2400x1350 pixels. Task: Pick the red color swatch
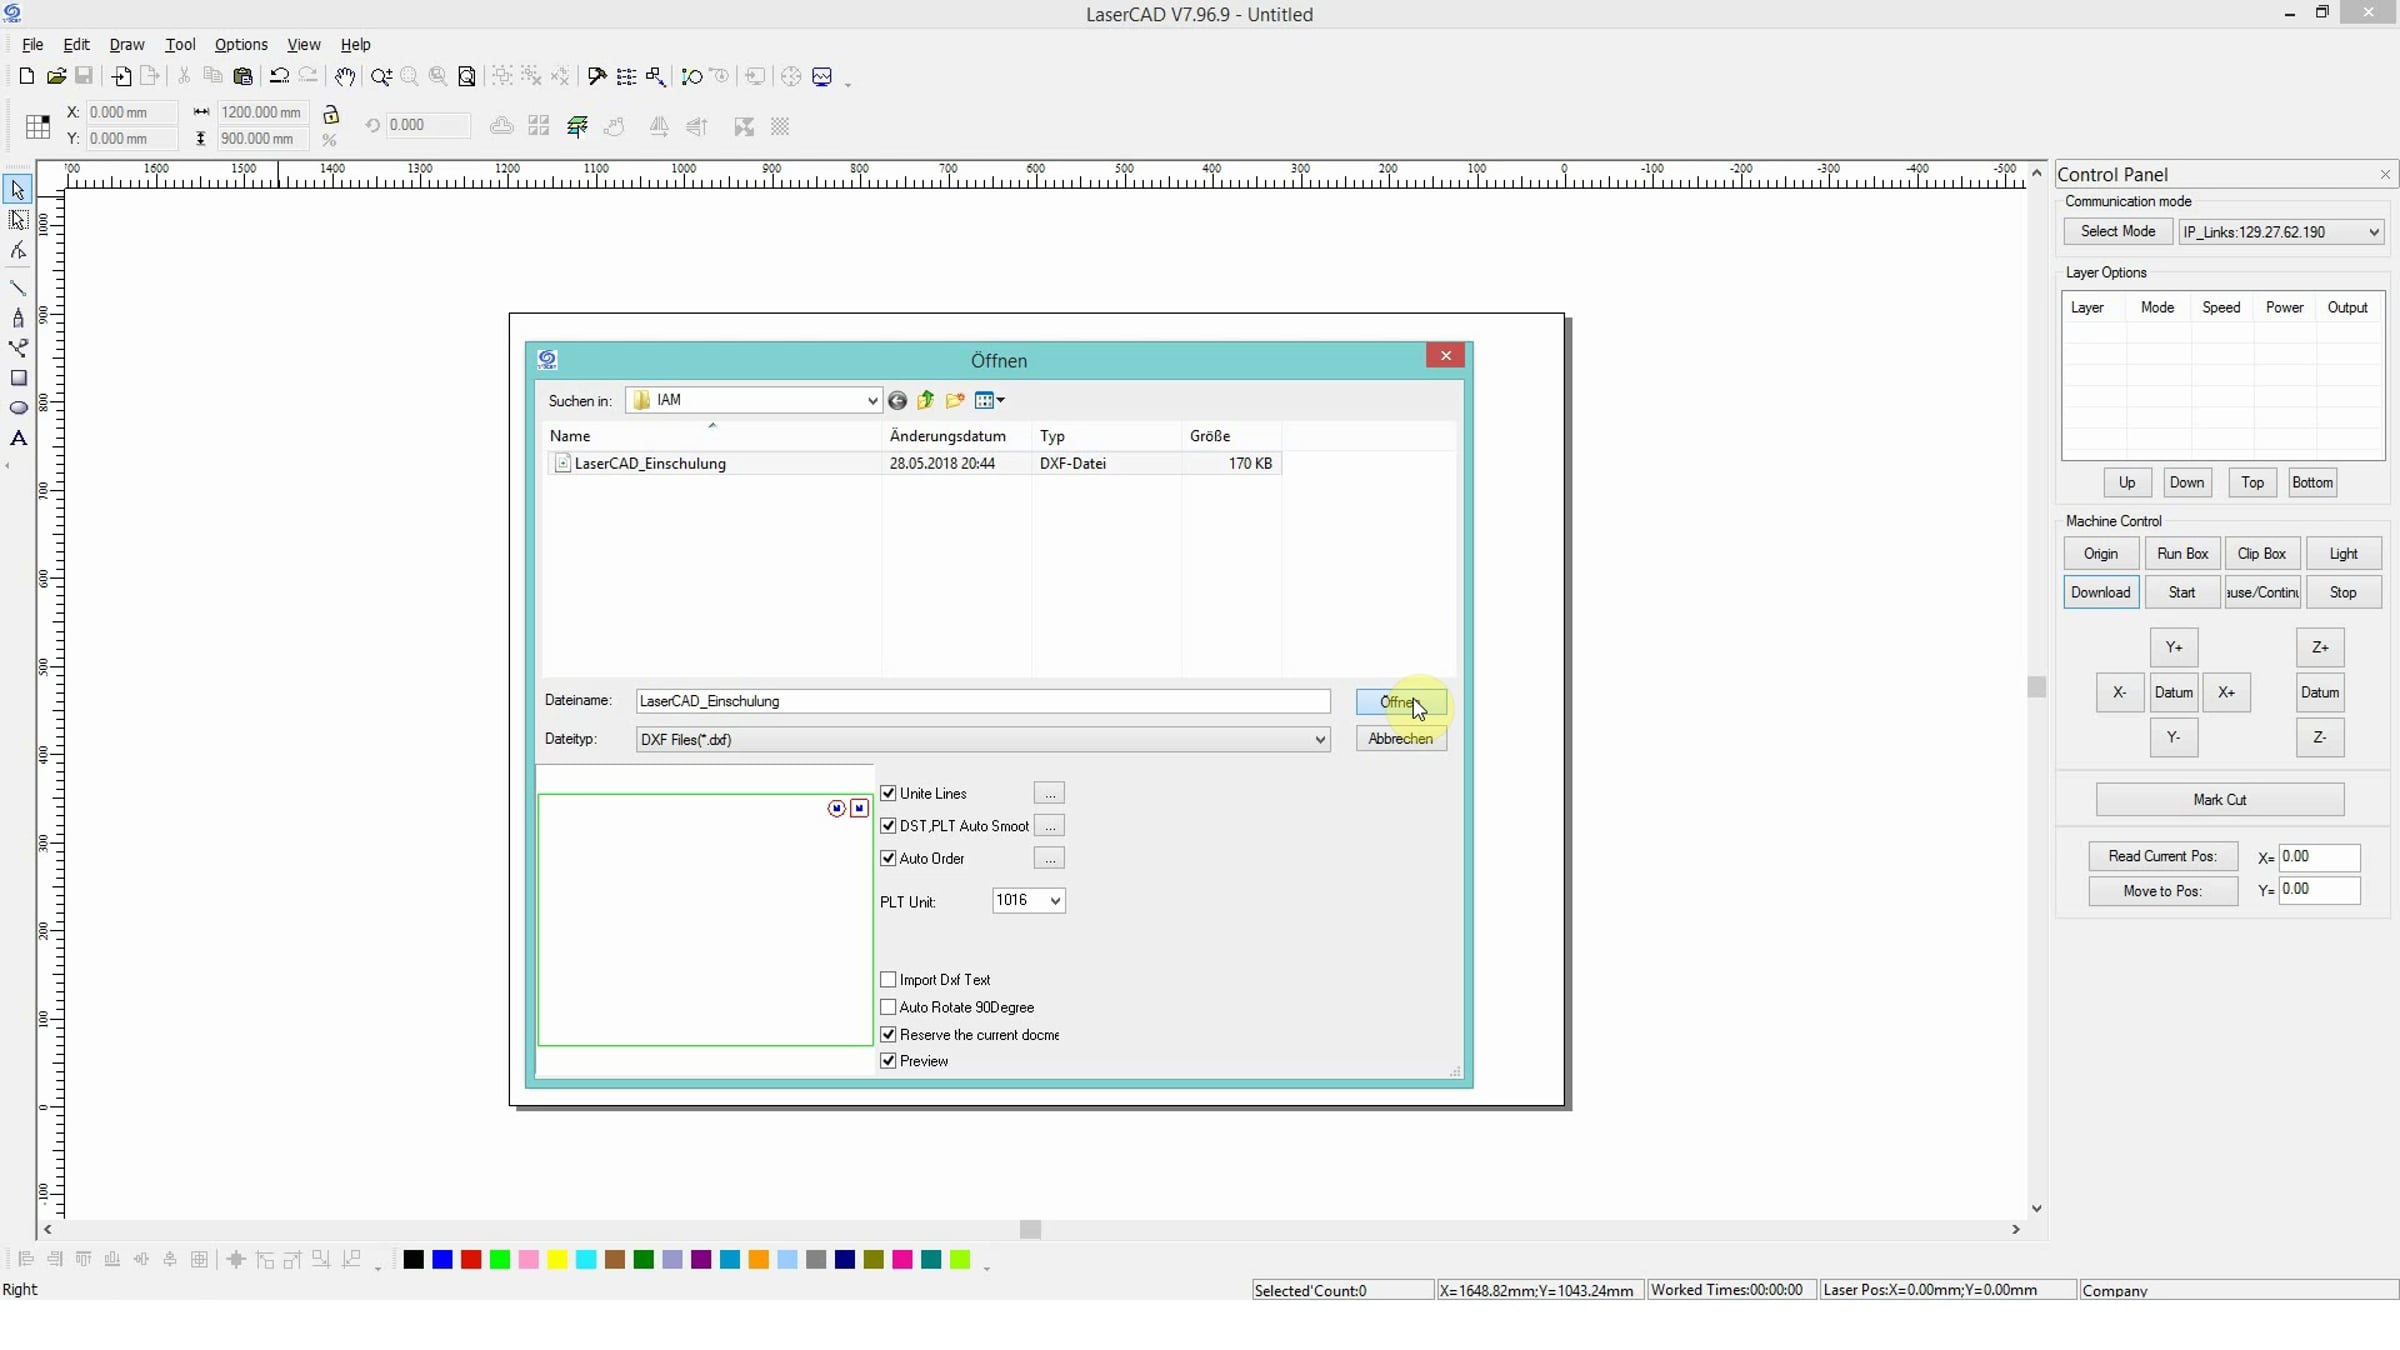coord(471,1259)
